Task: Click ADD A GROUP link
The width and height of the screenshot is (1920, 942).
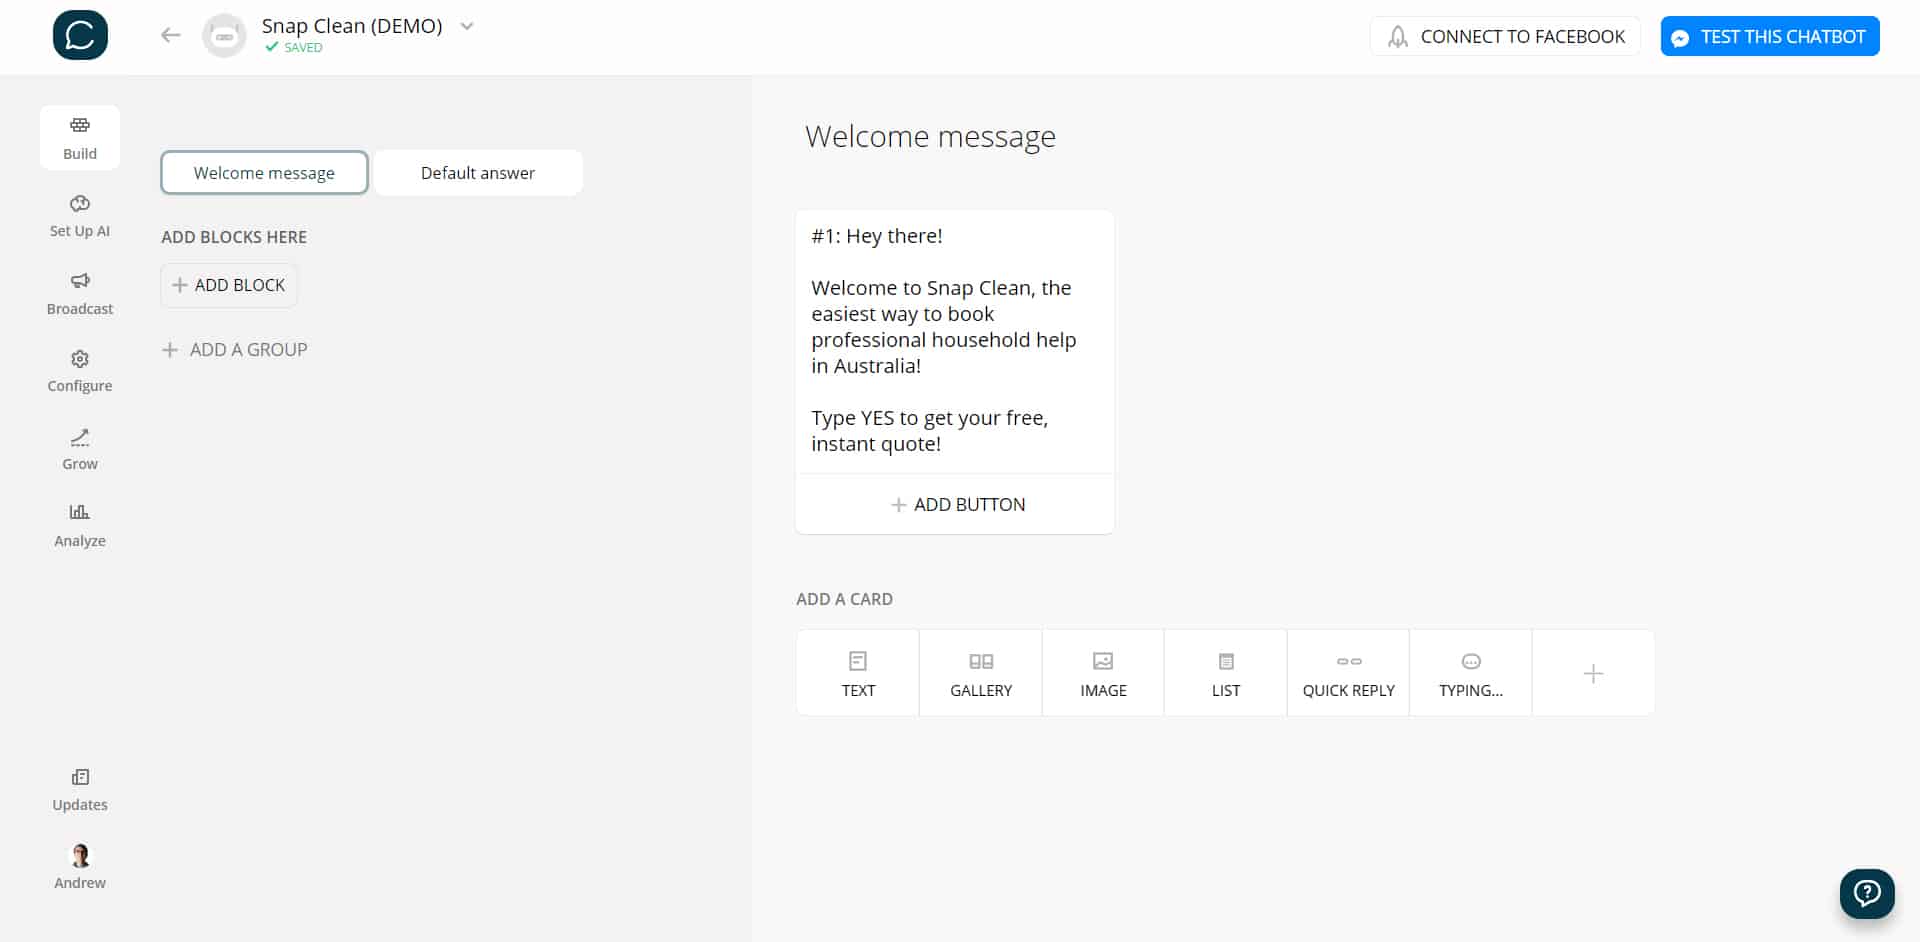Action: tap(235, 350)
